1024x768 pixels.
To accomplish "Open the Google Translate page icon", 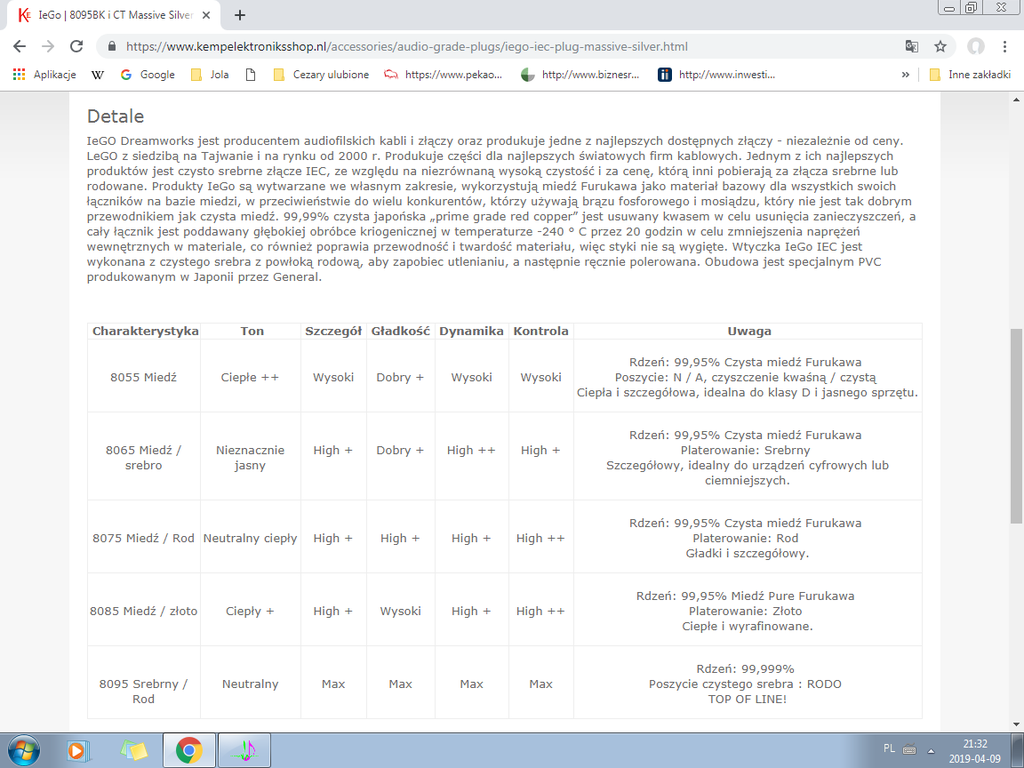I will click(912, 46).
